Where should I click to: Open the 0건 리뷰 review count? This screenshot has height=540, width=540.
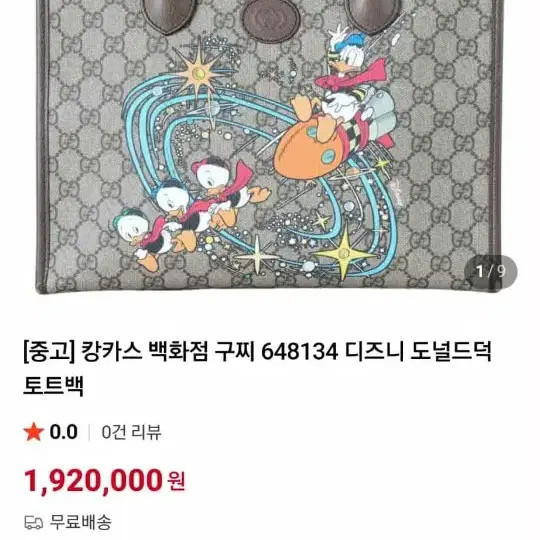click(x=132, y=432)
